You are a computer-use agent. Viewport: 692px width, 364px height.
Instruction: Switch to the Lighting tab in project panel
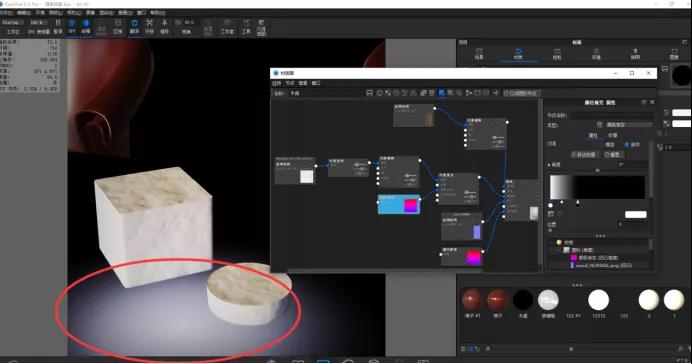coord(635,54)
